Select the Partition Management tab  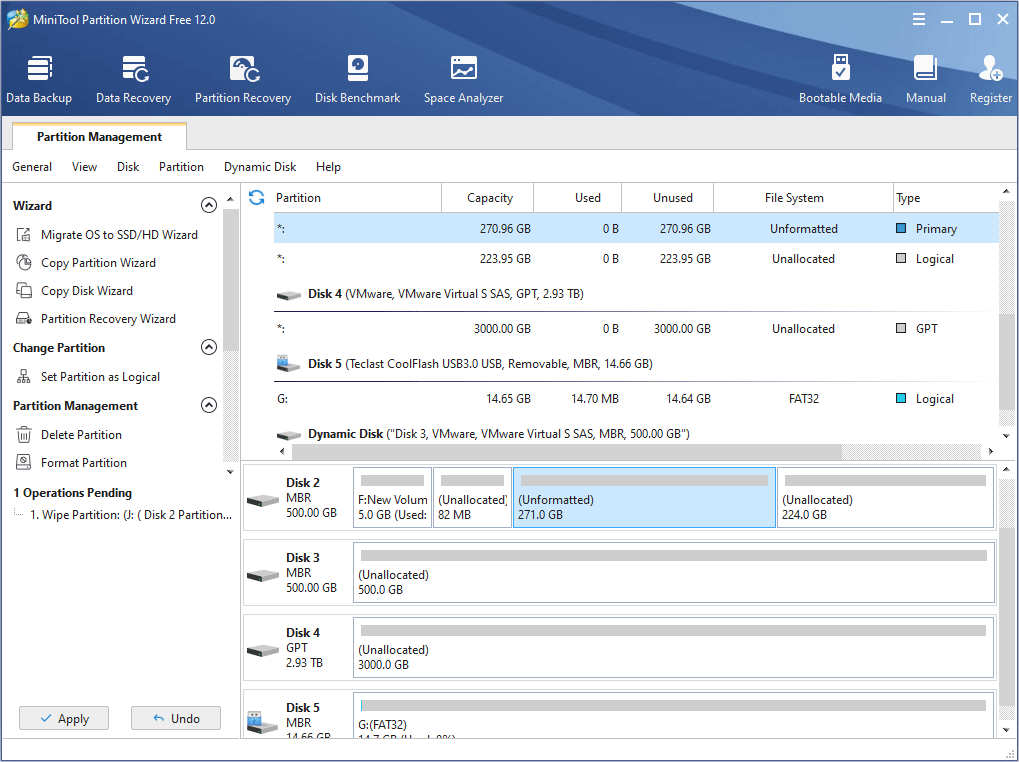point(99,136)
